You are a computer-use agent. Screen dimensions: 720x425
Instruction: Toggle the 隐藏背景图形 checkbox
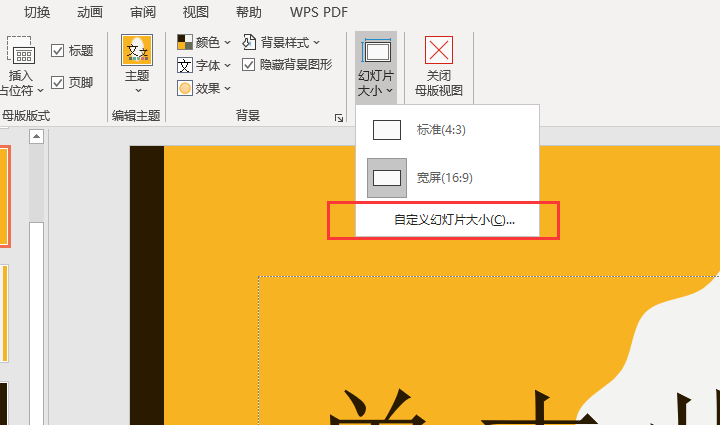248,65
